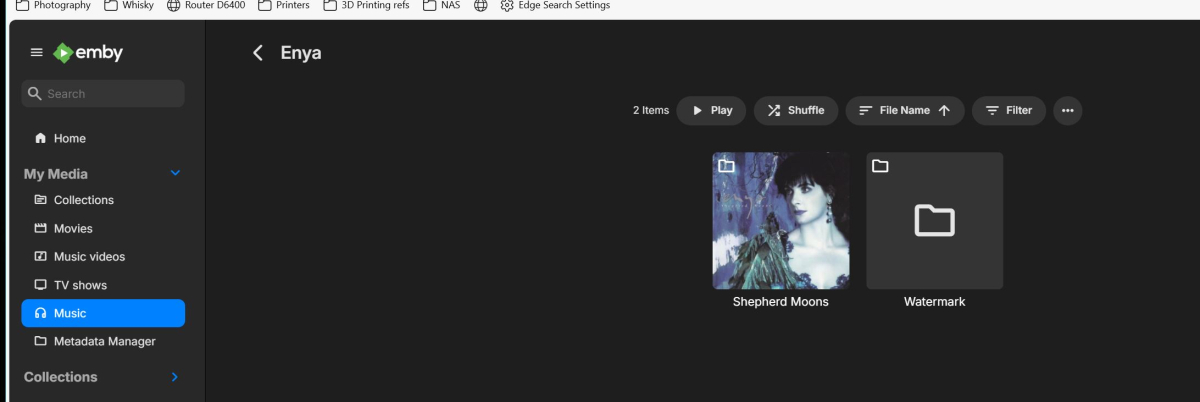The height and width of the screenshot is (402, 1200).
Task: Click the unlabeled globe bookmark before Edge Search Settings
Action: 481,5
